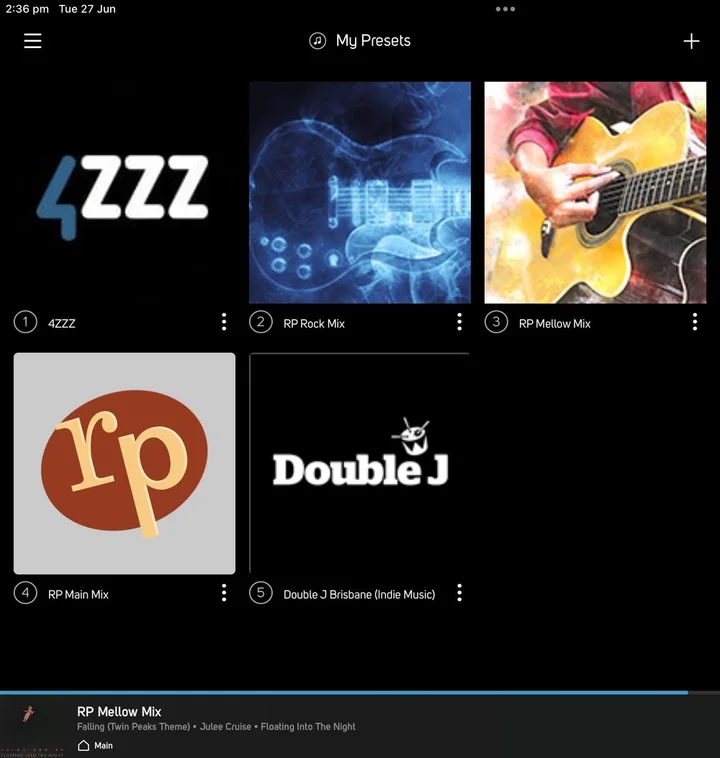Click the RP Mellow Mix preset label
The width and height of the screenshot is (720, 758).
[555, 323]
